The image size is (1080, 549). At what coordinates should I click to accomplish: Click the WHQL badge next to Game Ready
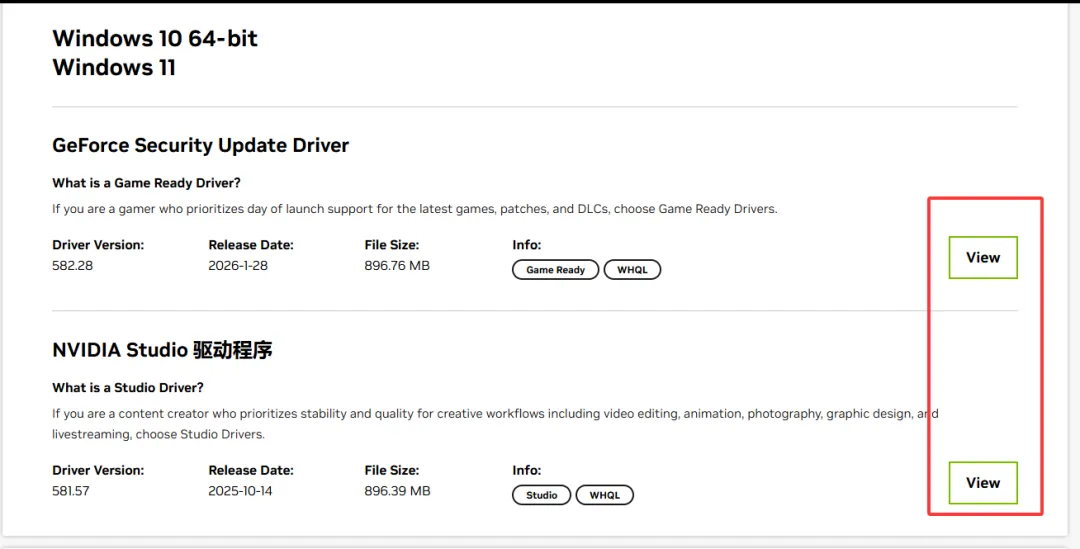[632, 270]
